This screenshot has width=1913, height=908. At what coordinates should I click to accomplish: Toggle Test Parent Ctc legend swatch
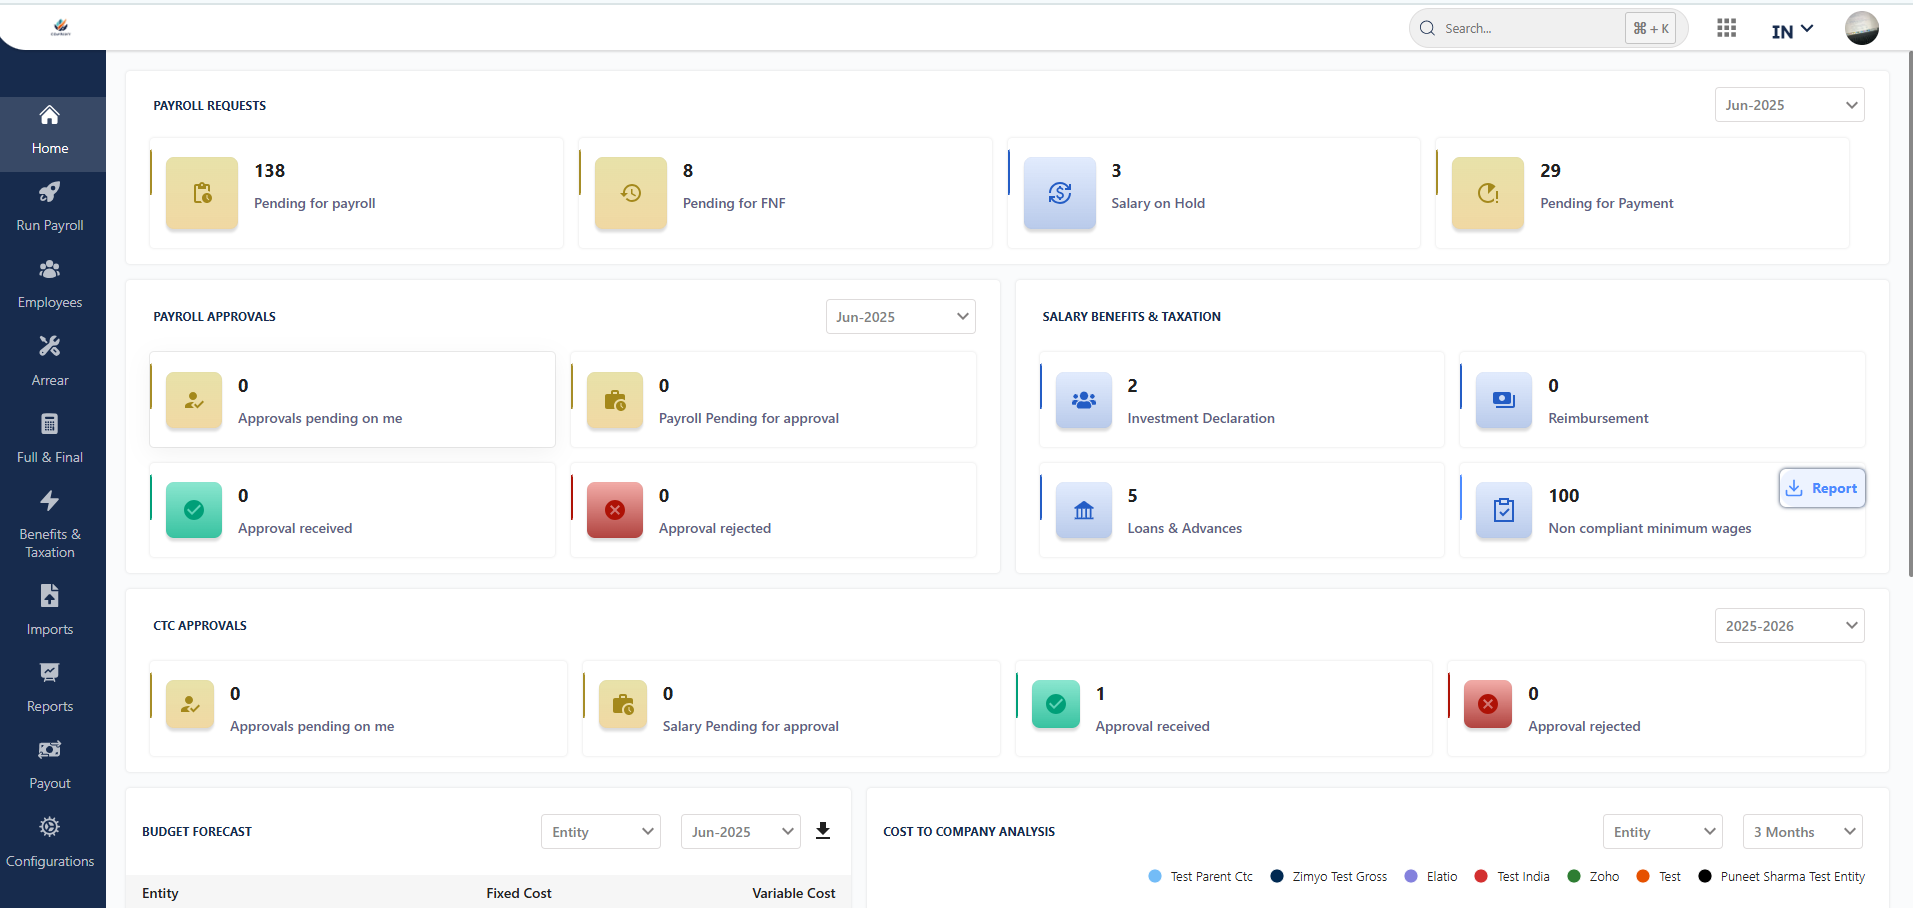[x=1155, y=876]
